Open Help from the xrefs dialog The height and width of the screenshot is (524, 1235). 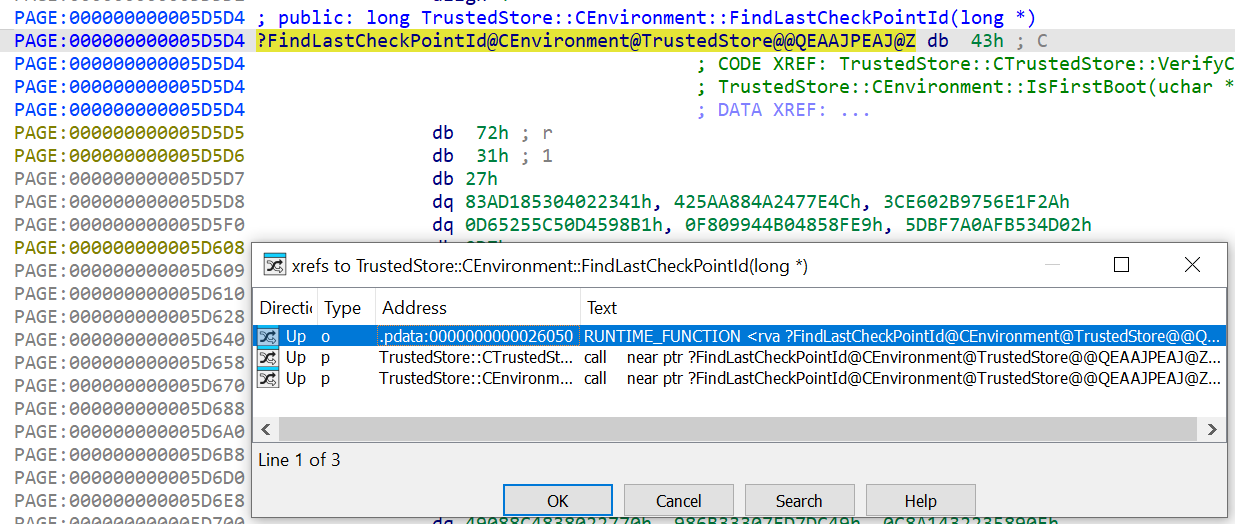[x=920, y=501]
